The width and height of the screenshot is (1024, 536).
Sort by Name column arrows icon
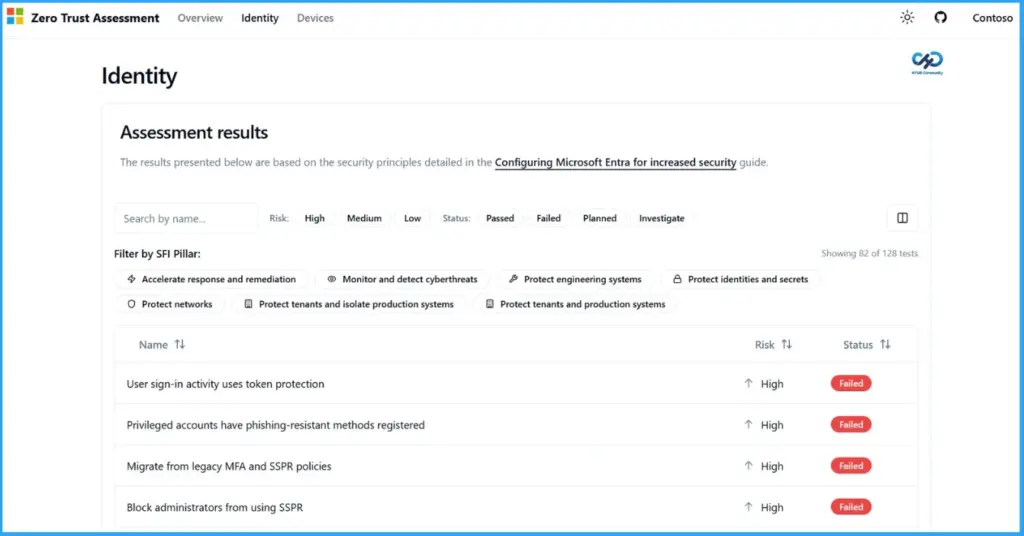[x=180, y=344]
